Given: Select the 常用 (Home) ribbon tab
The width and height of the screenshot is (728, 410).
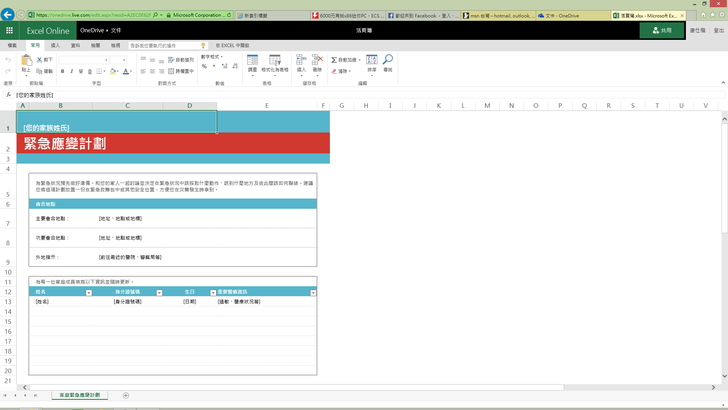Looking at the screenshot, I should tap(35, 46).
